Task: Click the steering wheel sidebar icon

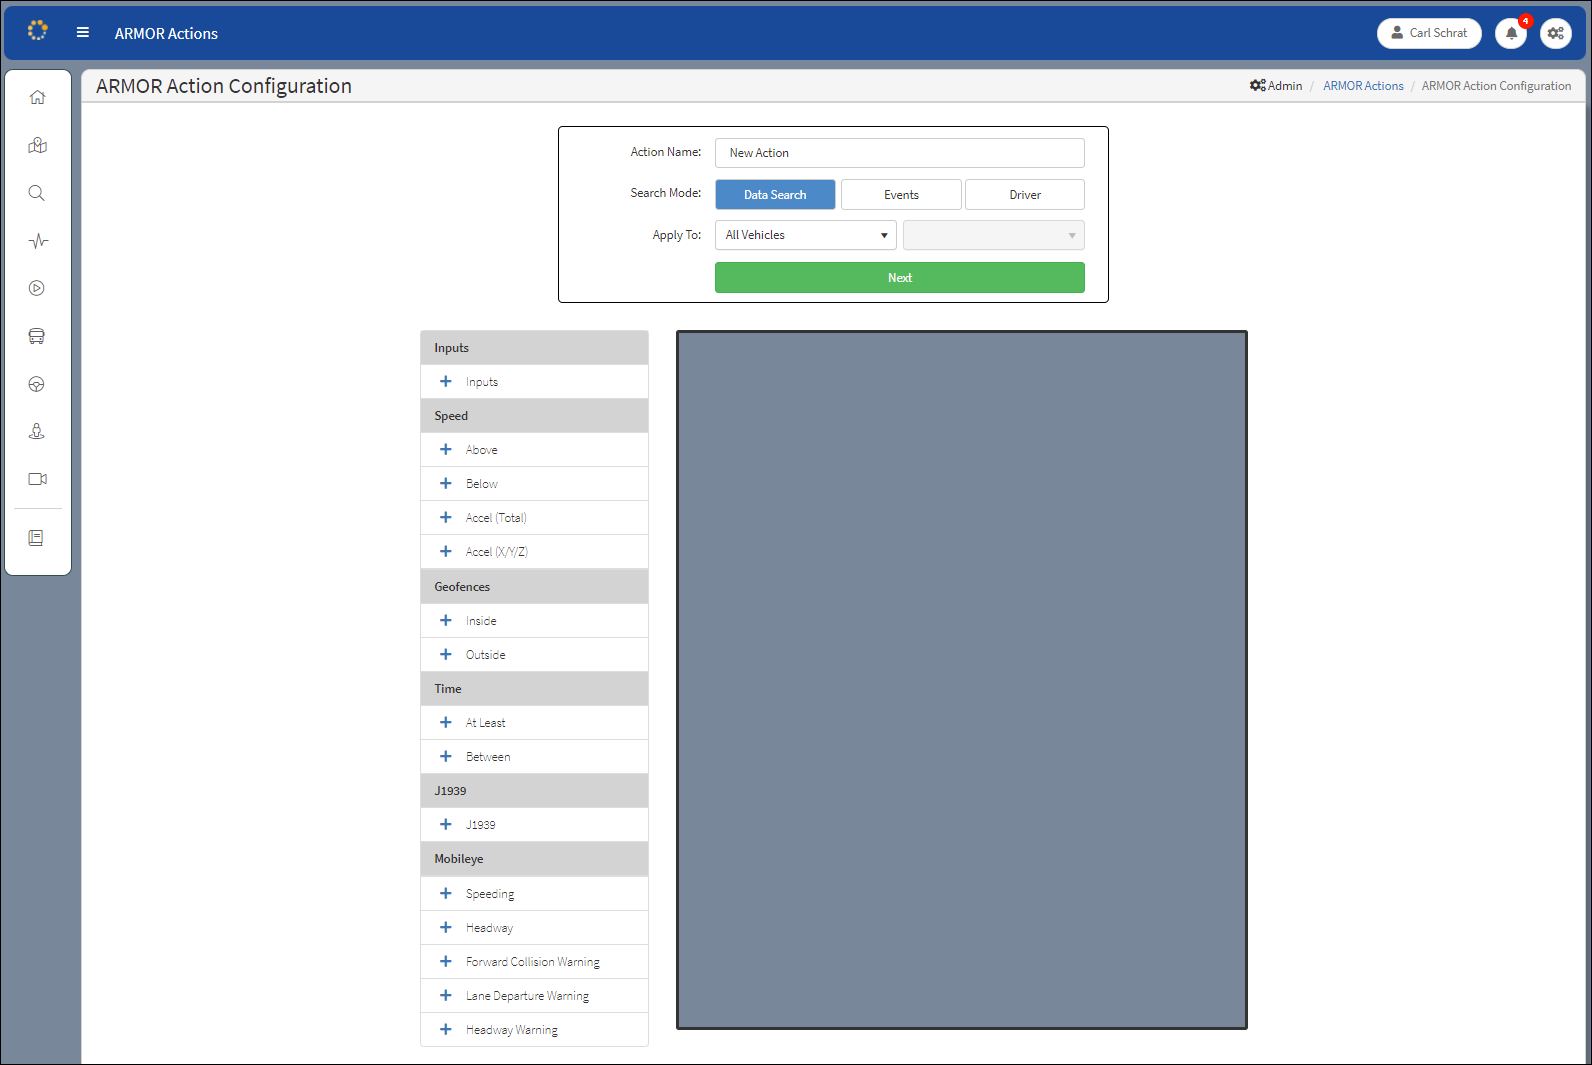Action: [37, 384]
